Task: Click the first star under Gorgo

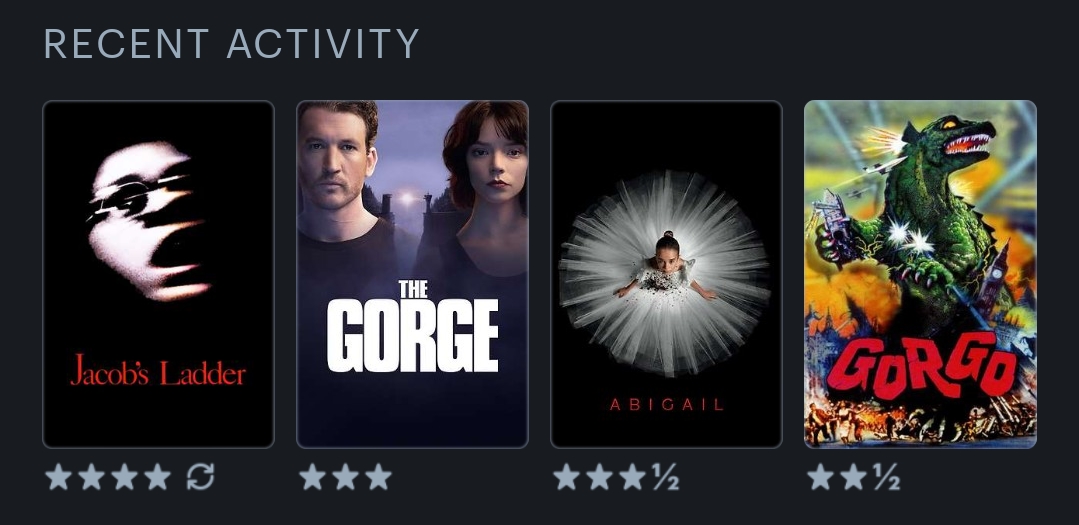Action: pyautogui.click(x=820, y=476)
